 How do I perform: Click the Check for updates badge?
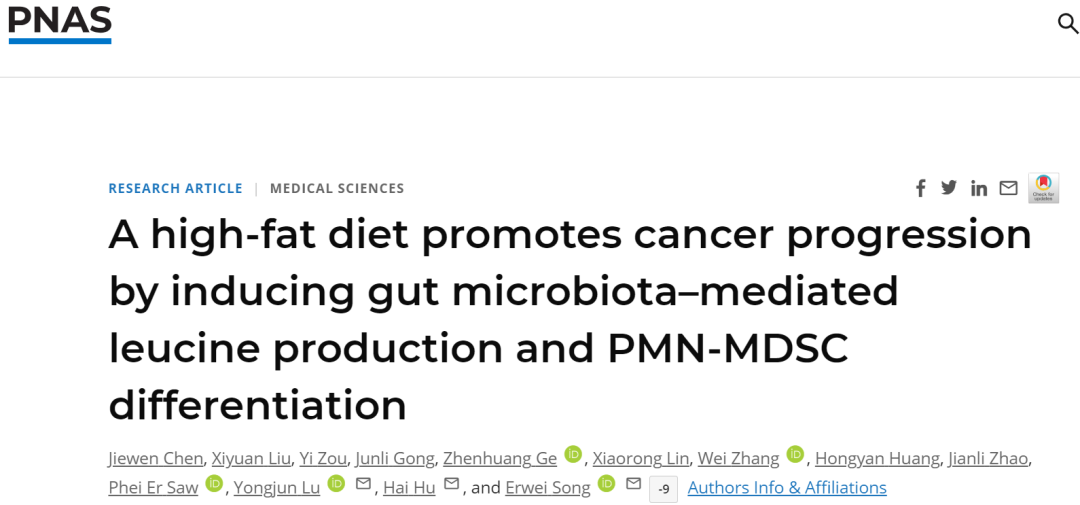coord(1043,187)
